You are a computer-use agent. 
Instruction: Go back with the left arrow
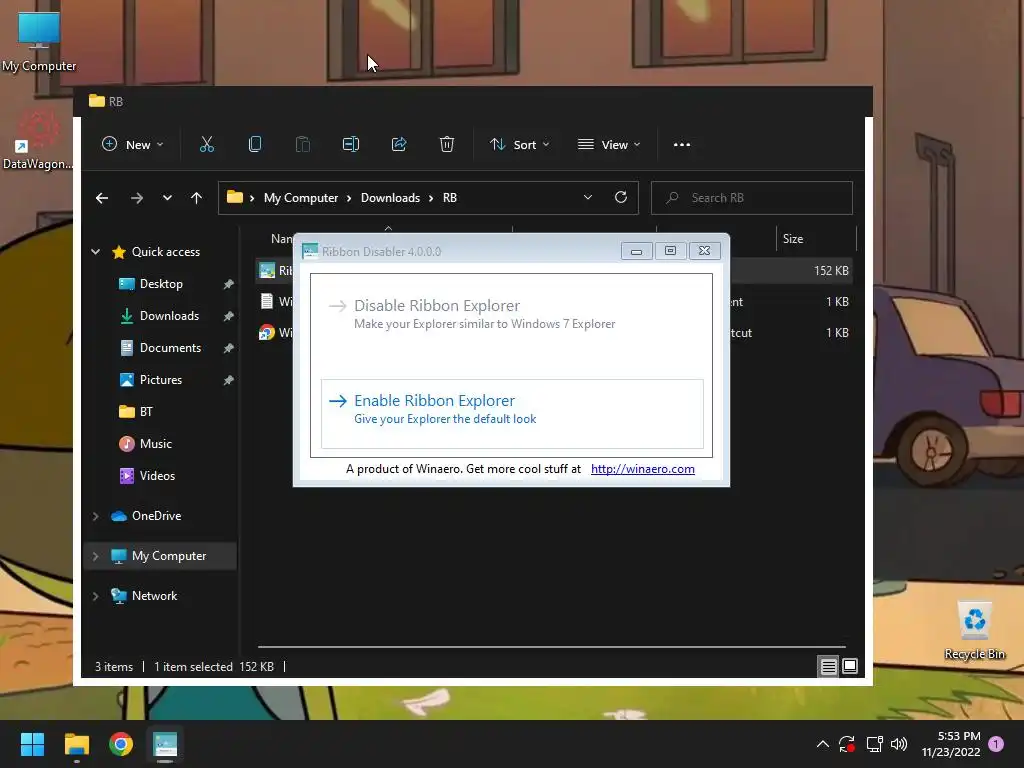pos(102,198)
